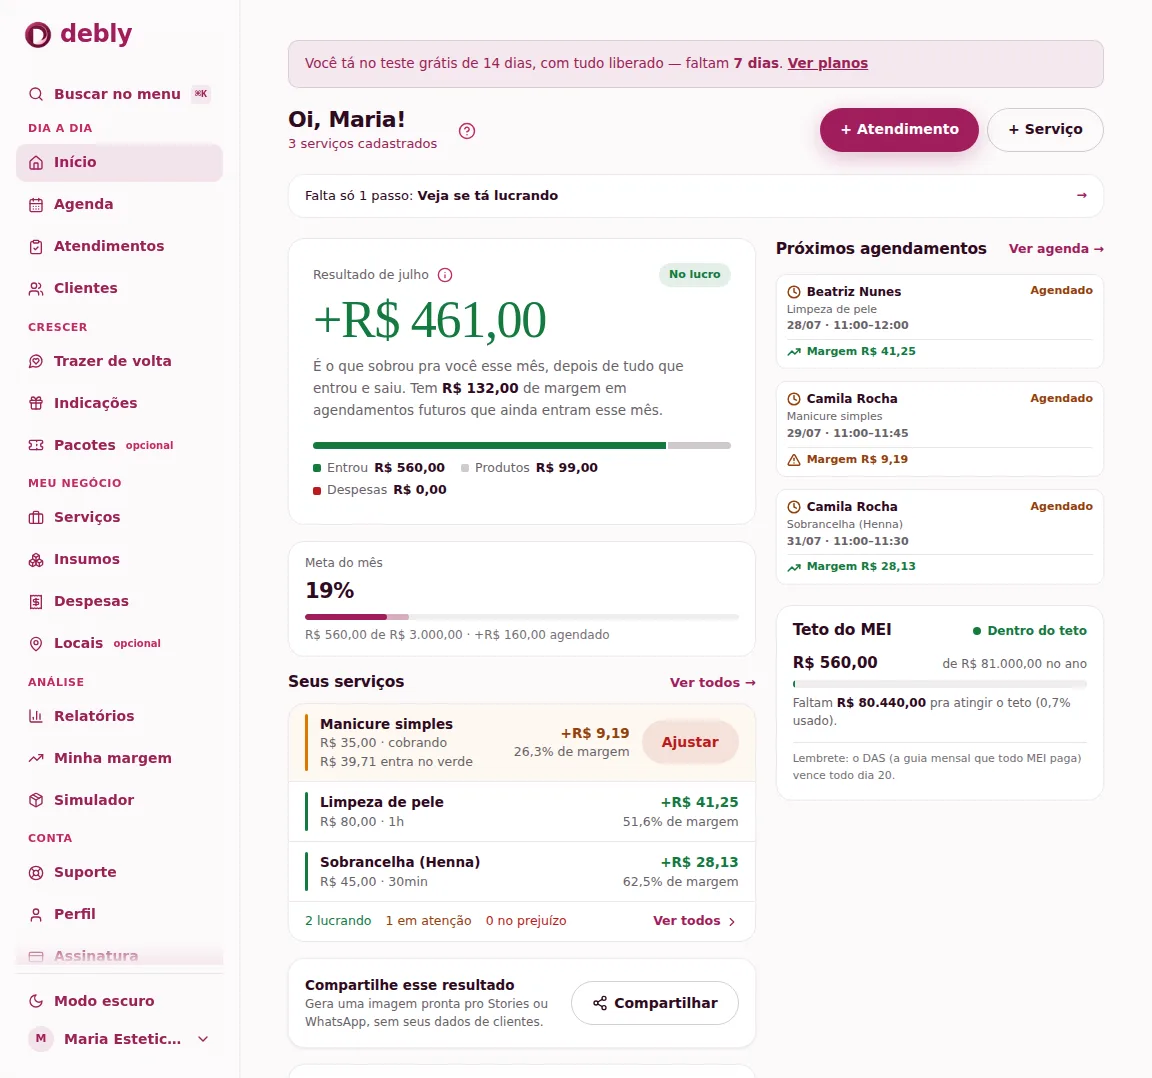This screenshot has width=1152, height=1078.
Task: Expand the Maria Estetic... account chevron
Action: [203, 1039]
